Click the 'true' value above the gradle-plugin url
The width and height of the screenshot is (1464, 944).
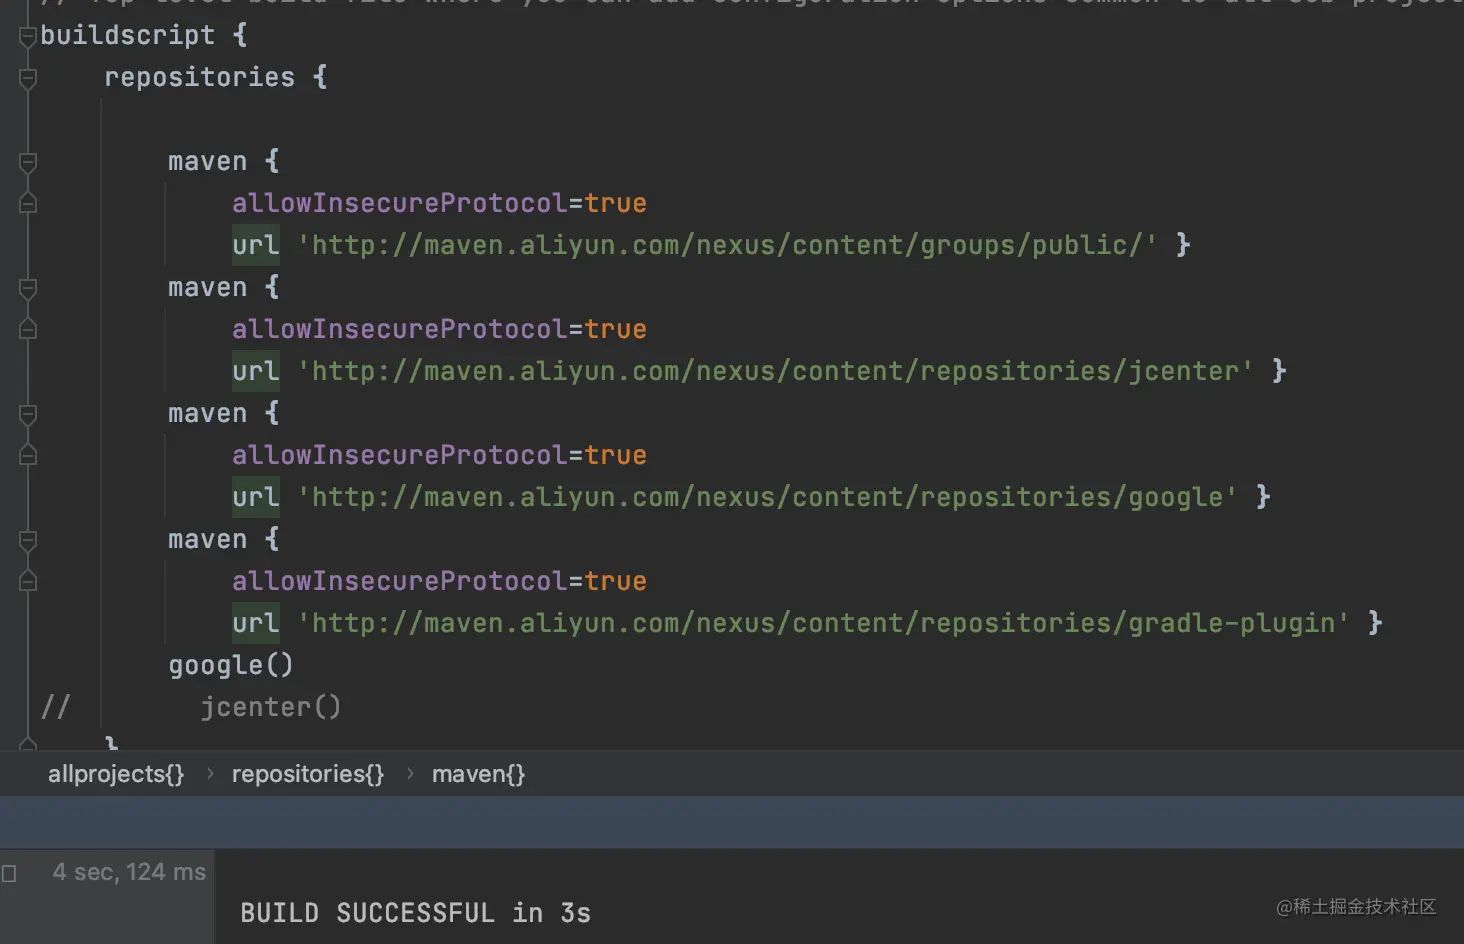[616, 581]
